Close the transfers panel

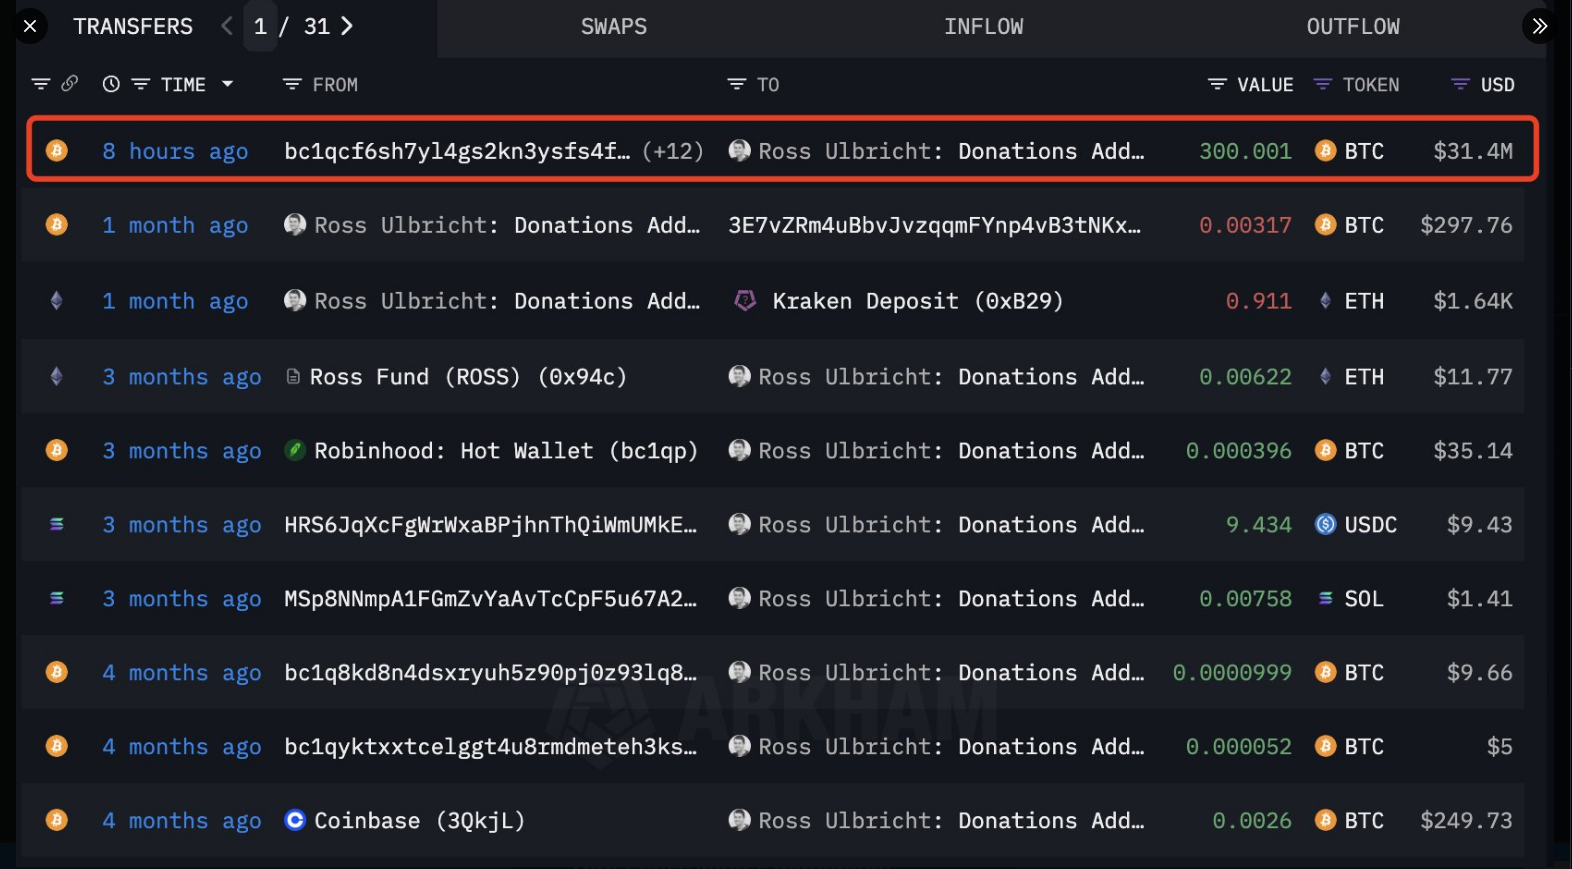(x=30, y=26)
